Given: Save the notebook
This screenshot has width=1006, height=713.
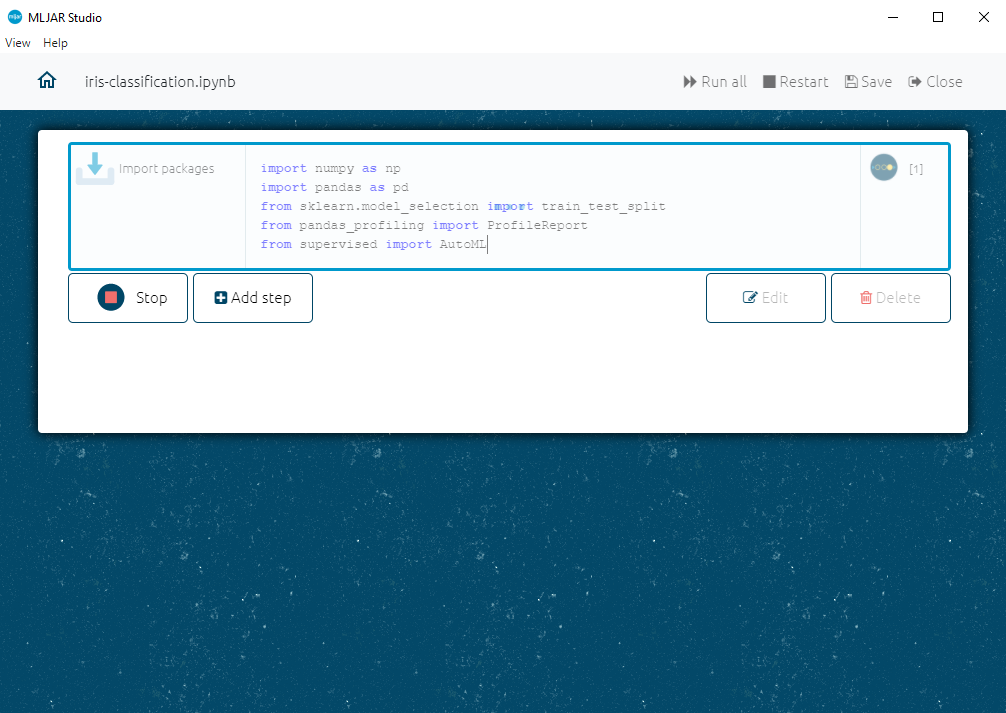Looking at the screenshot, I should (868, 82).
